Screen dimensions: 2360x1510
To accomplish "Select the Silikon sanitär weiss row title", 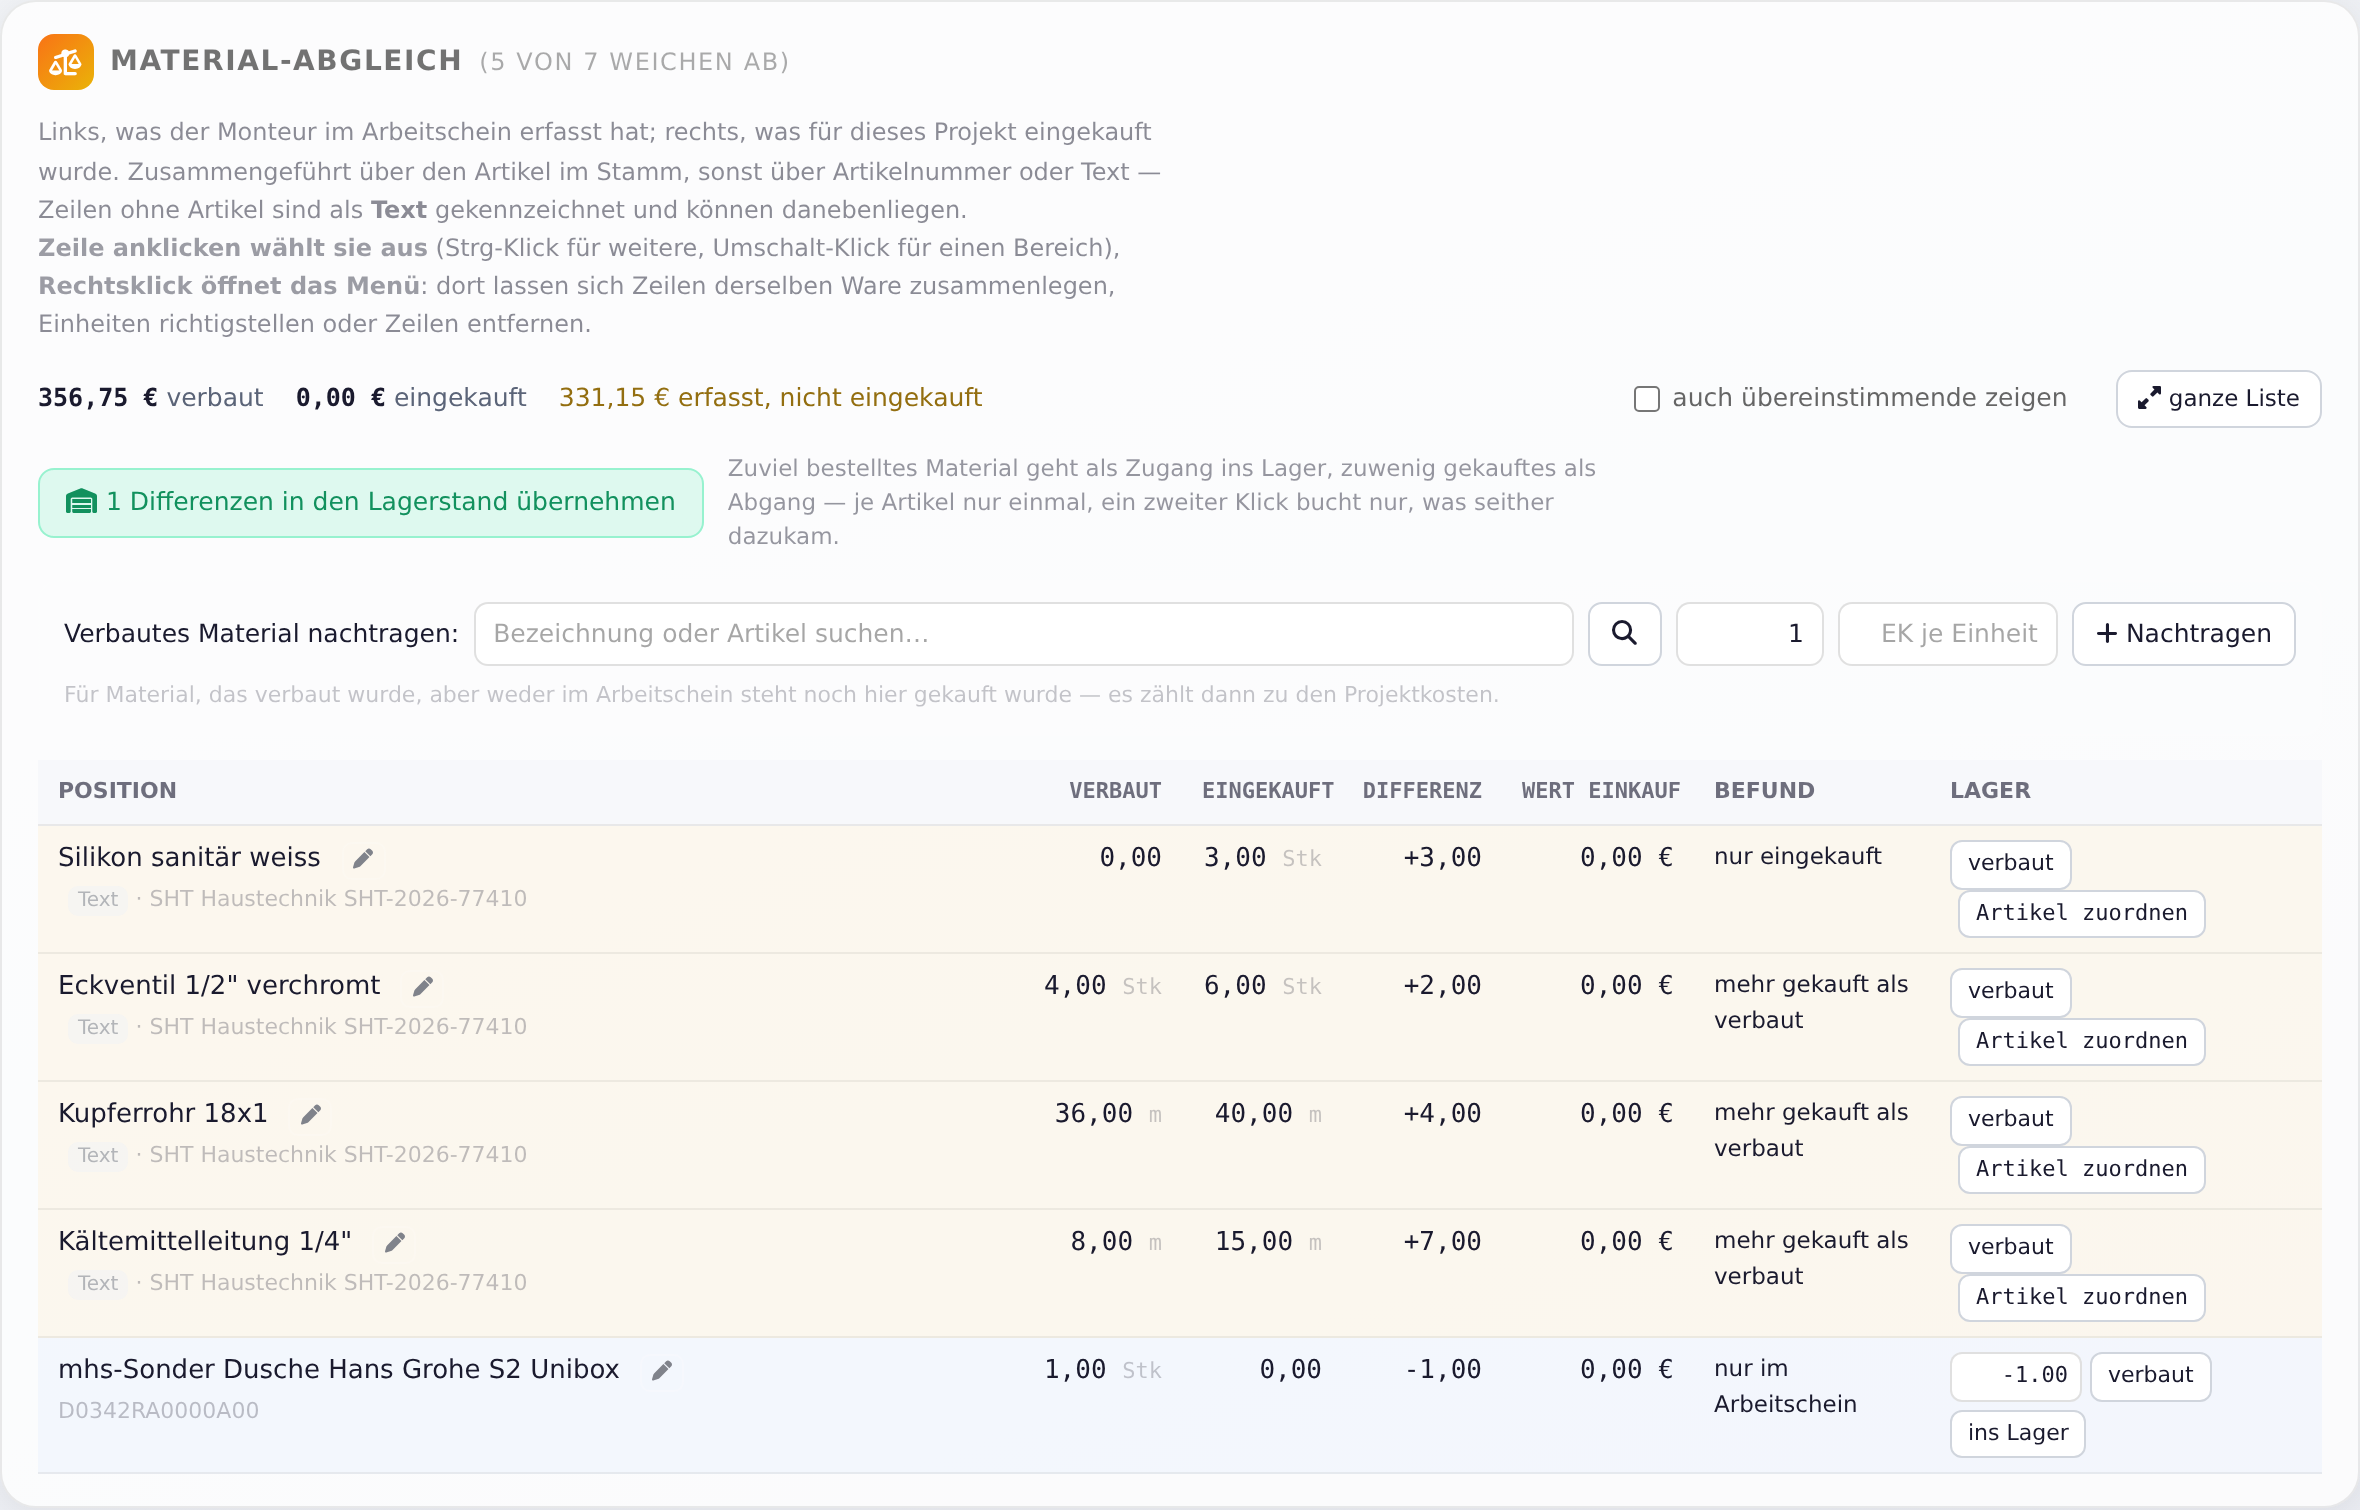I will click(189, 857).
